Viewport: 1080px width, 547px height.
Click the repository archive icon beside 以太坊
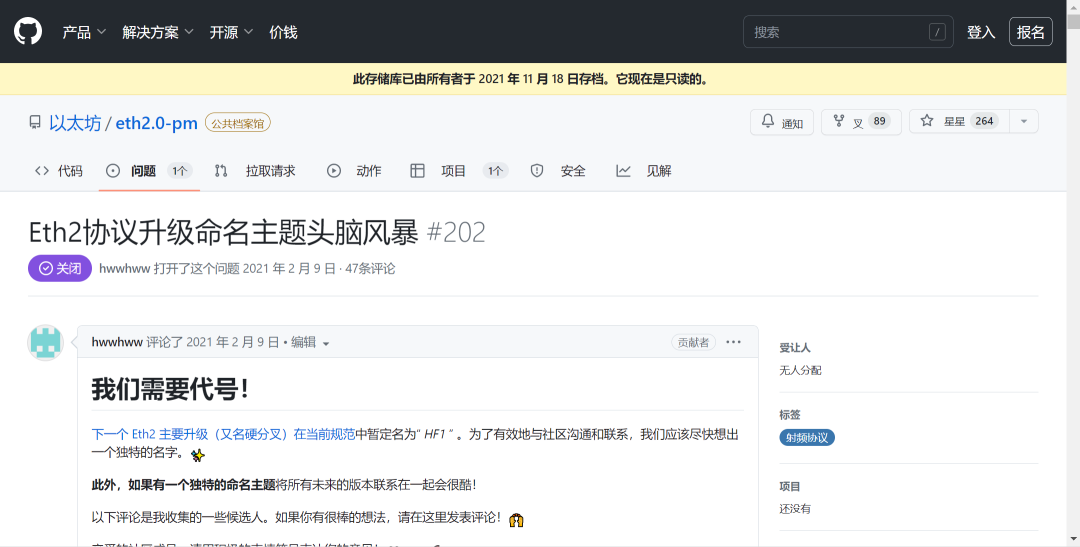(35, 123)
